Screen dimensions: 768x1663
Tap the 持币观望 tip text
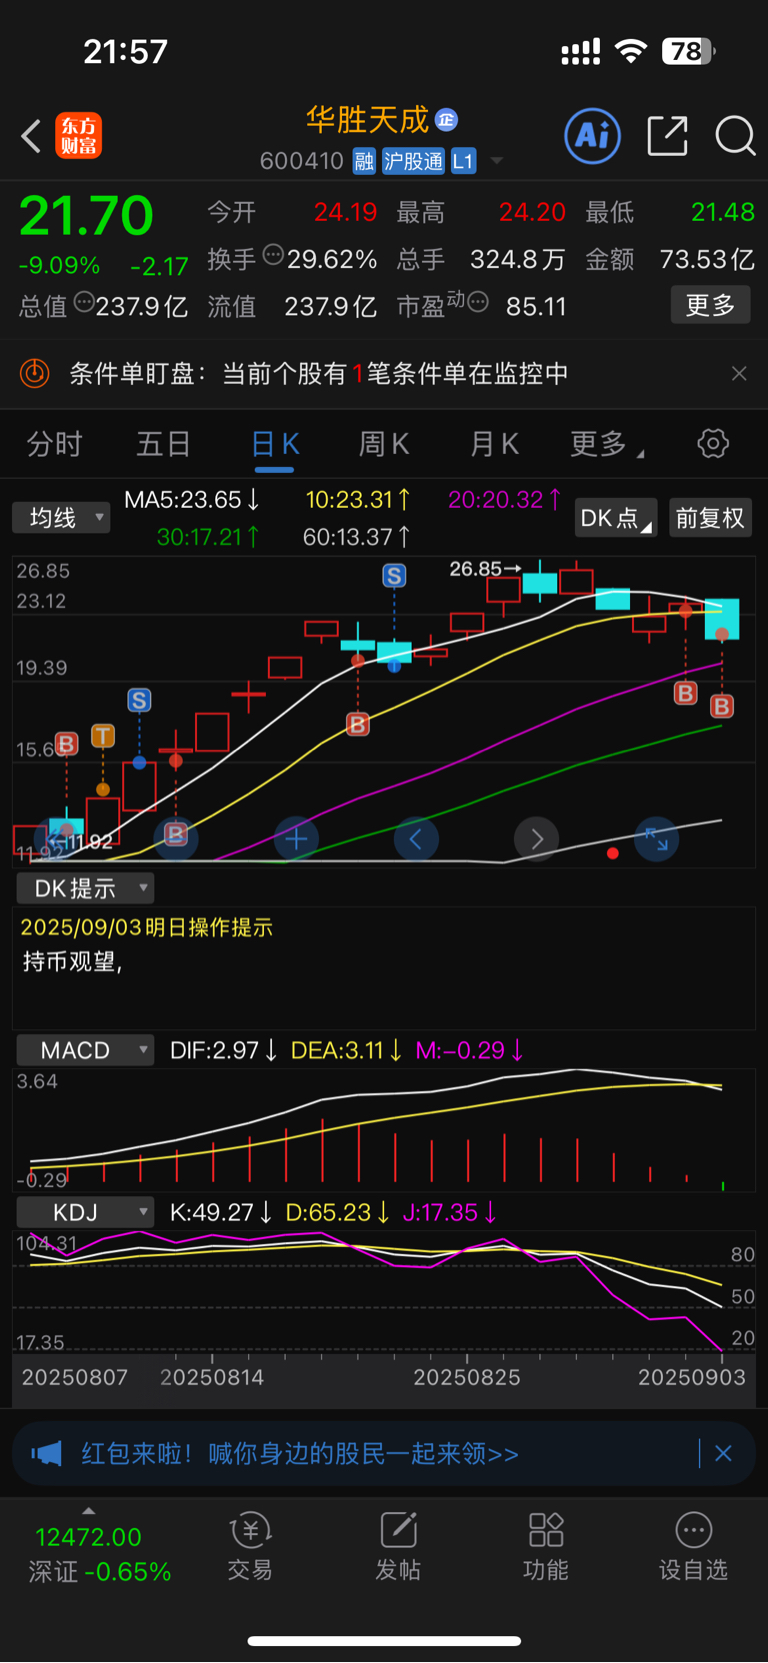(x=72, y=961)
